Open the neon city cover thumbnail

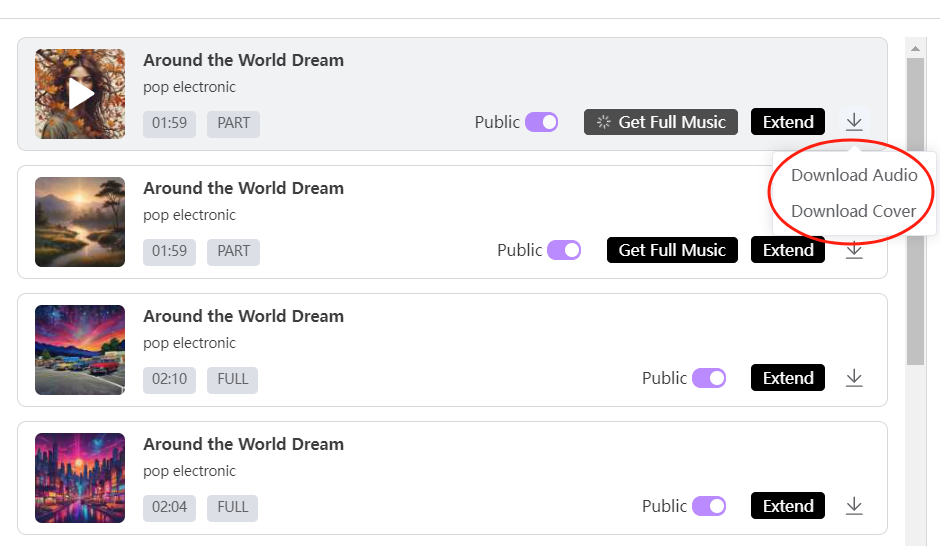80,478
